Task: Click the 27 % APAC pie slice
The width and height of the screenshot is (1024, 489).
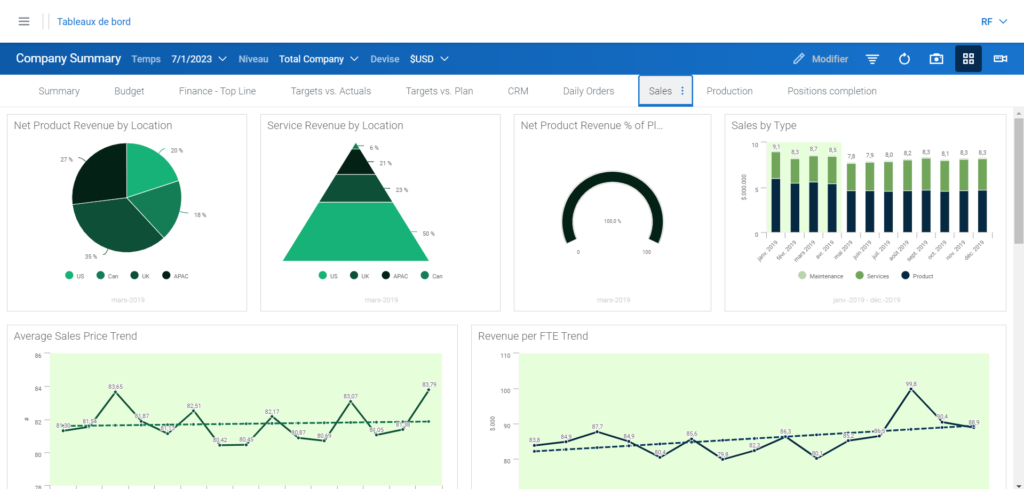Action: (x=99, y=173)
